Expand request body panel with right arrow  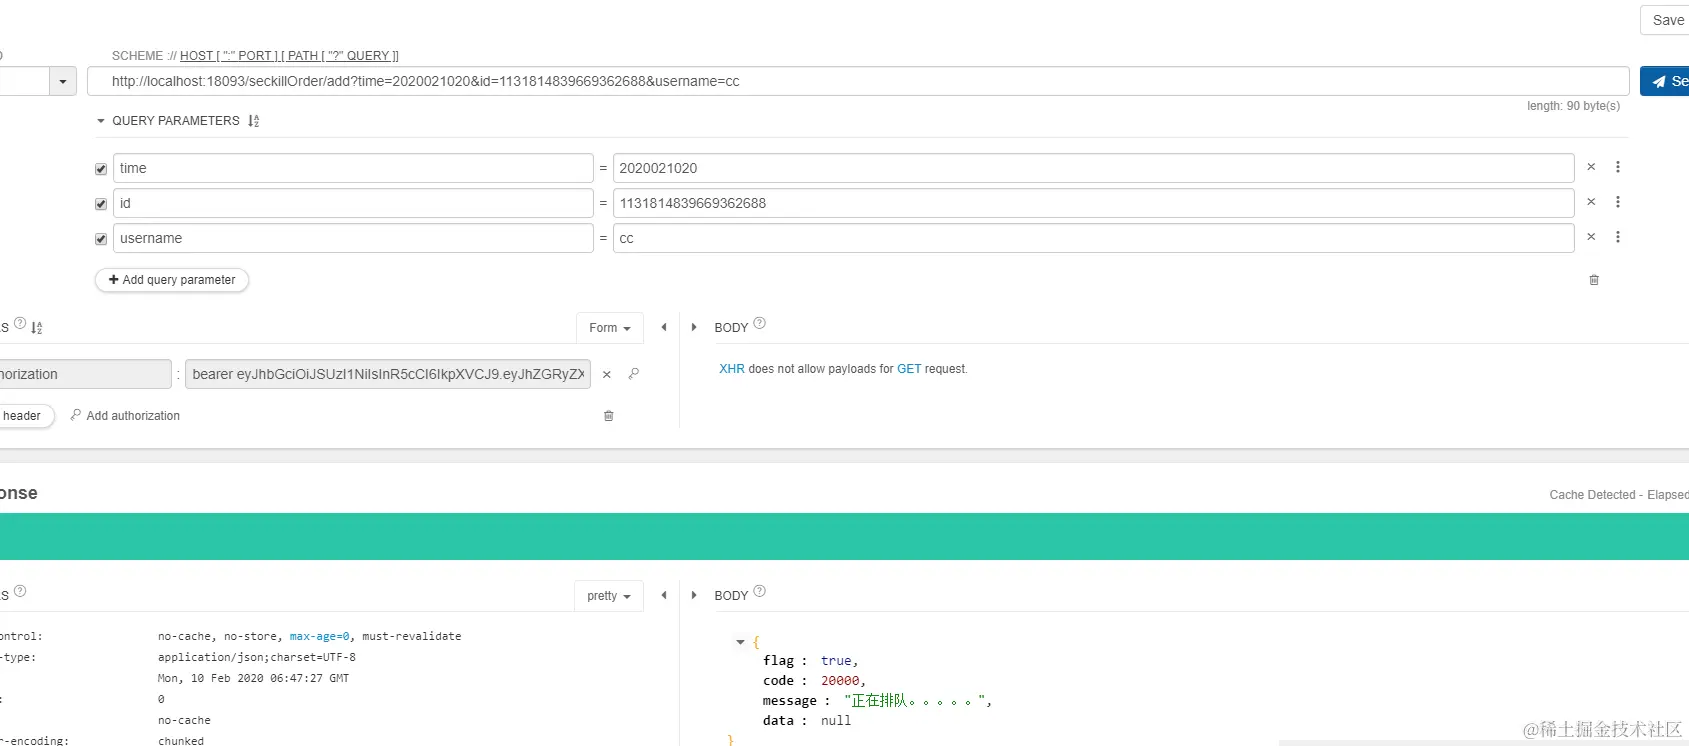694,327
